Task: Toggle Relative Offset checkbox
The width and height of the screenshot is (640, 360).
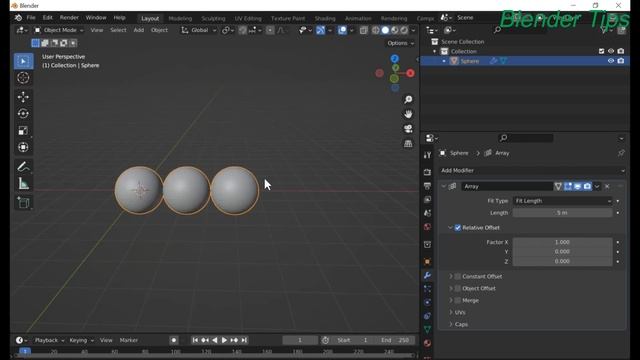Action: [x=458, y=228]
